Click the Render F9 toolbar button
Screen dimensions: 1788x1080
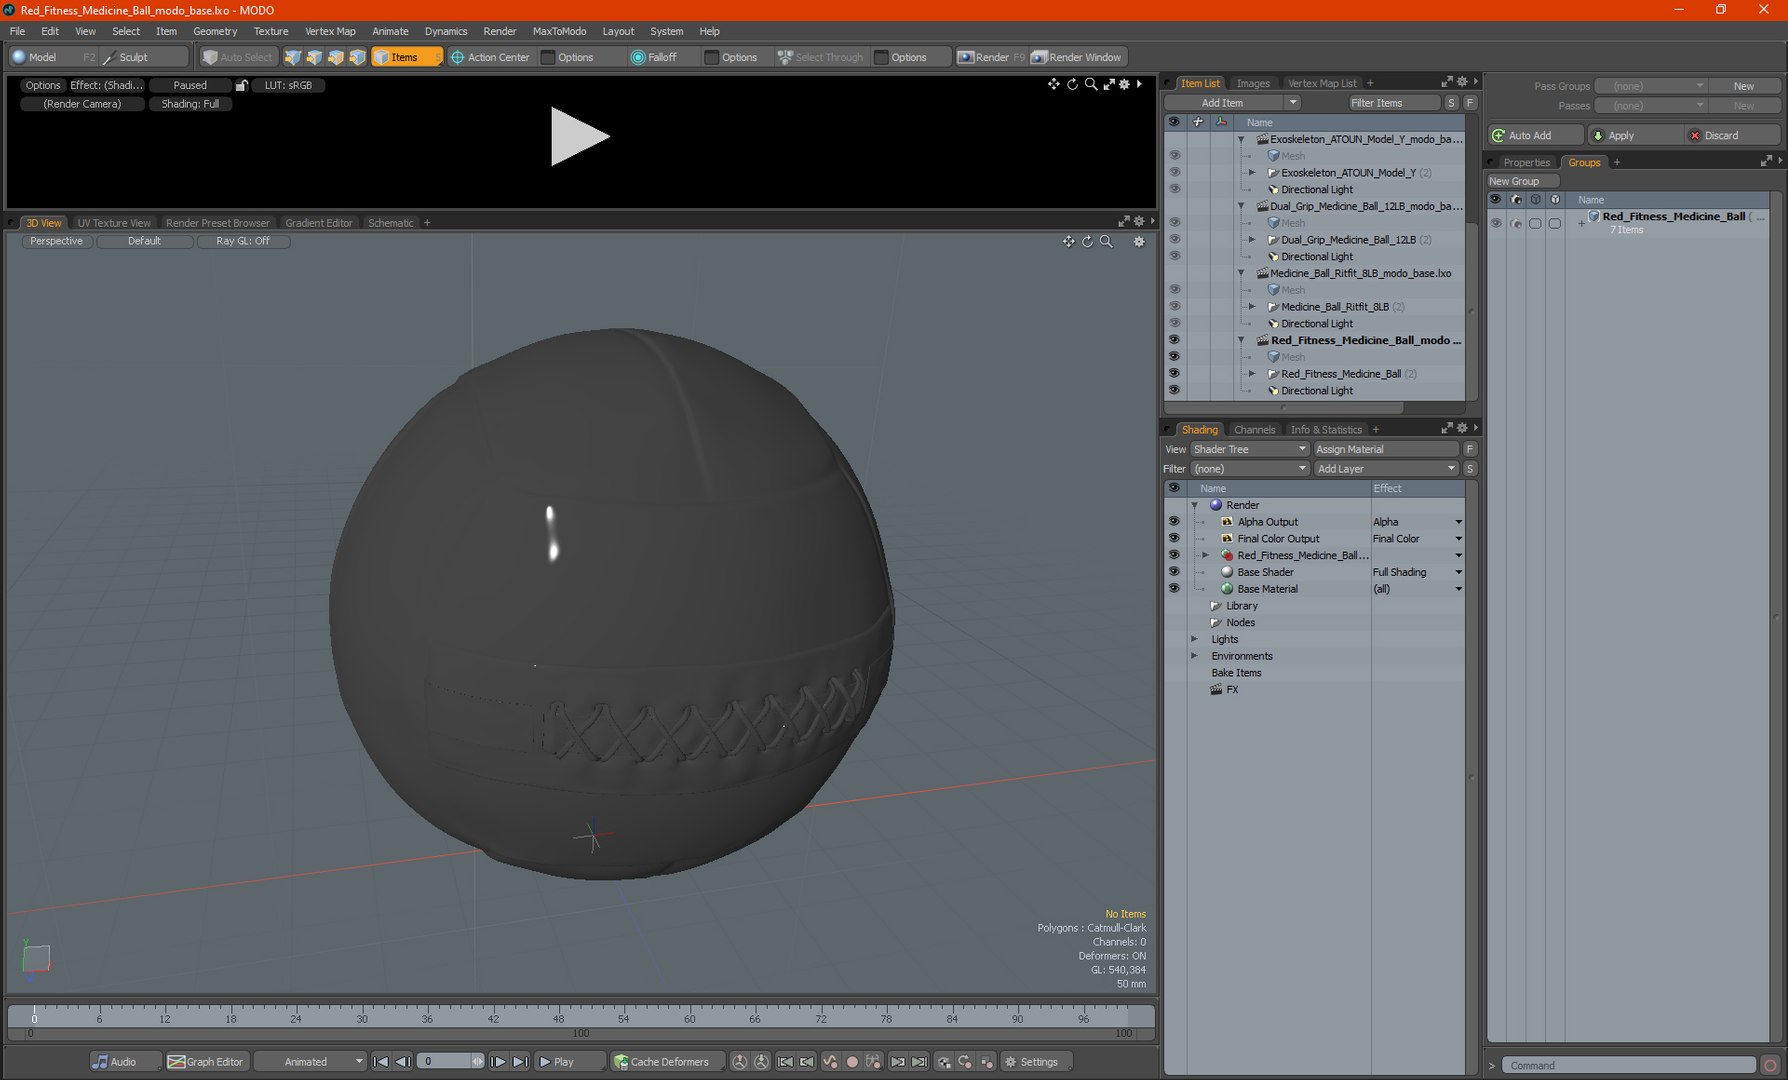click(991, 57)
